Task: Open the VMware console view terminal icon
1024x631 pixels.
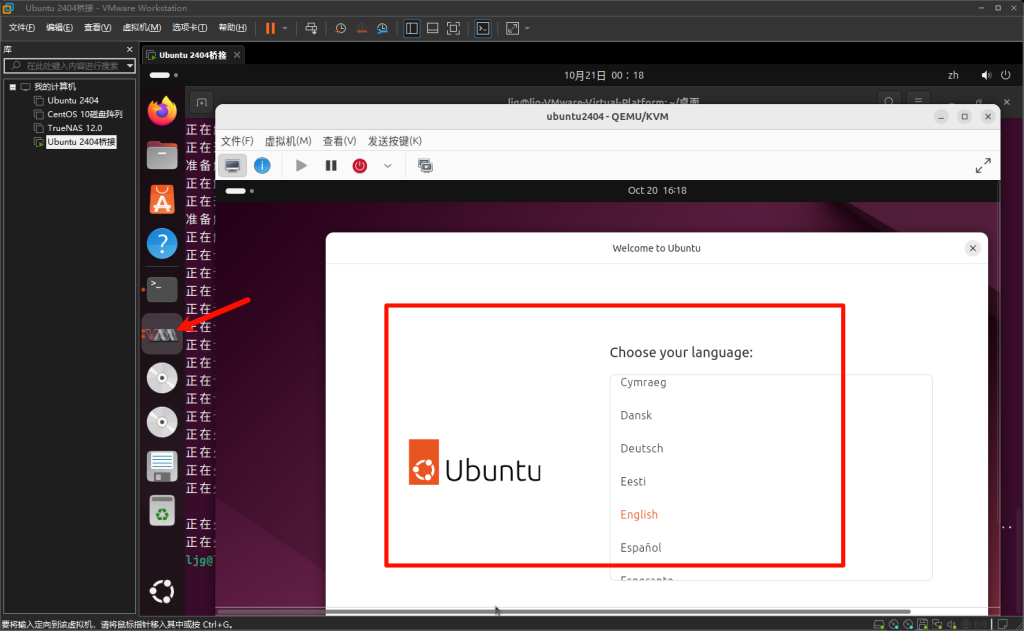Action: (x=483, y=28)
